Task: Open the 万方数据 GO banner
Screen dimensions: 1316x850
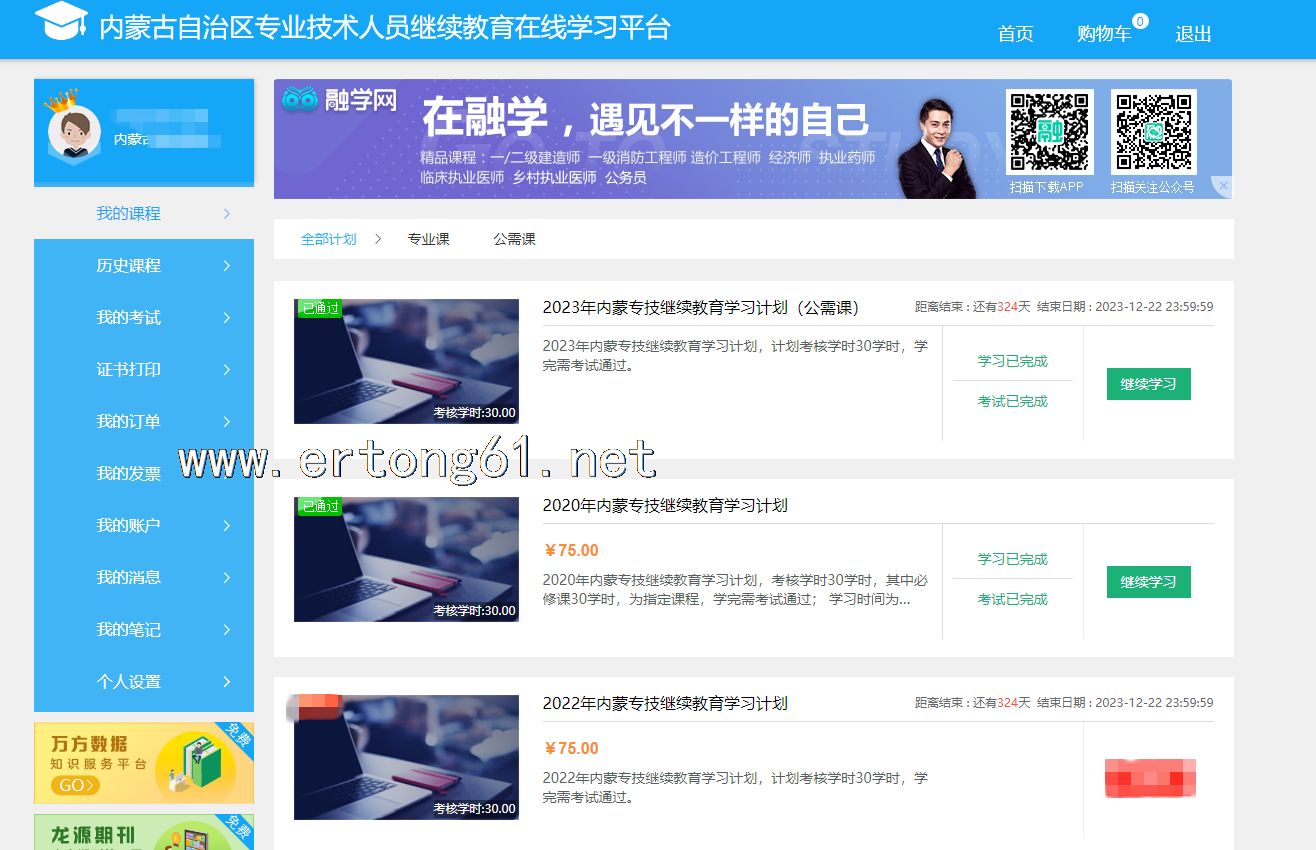Action: point(144,763)
